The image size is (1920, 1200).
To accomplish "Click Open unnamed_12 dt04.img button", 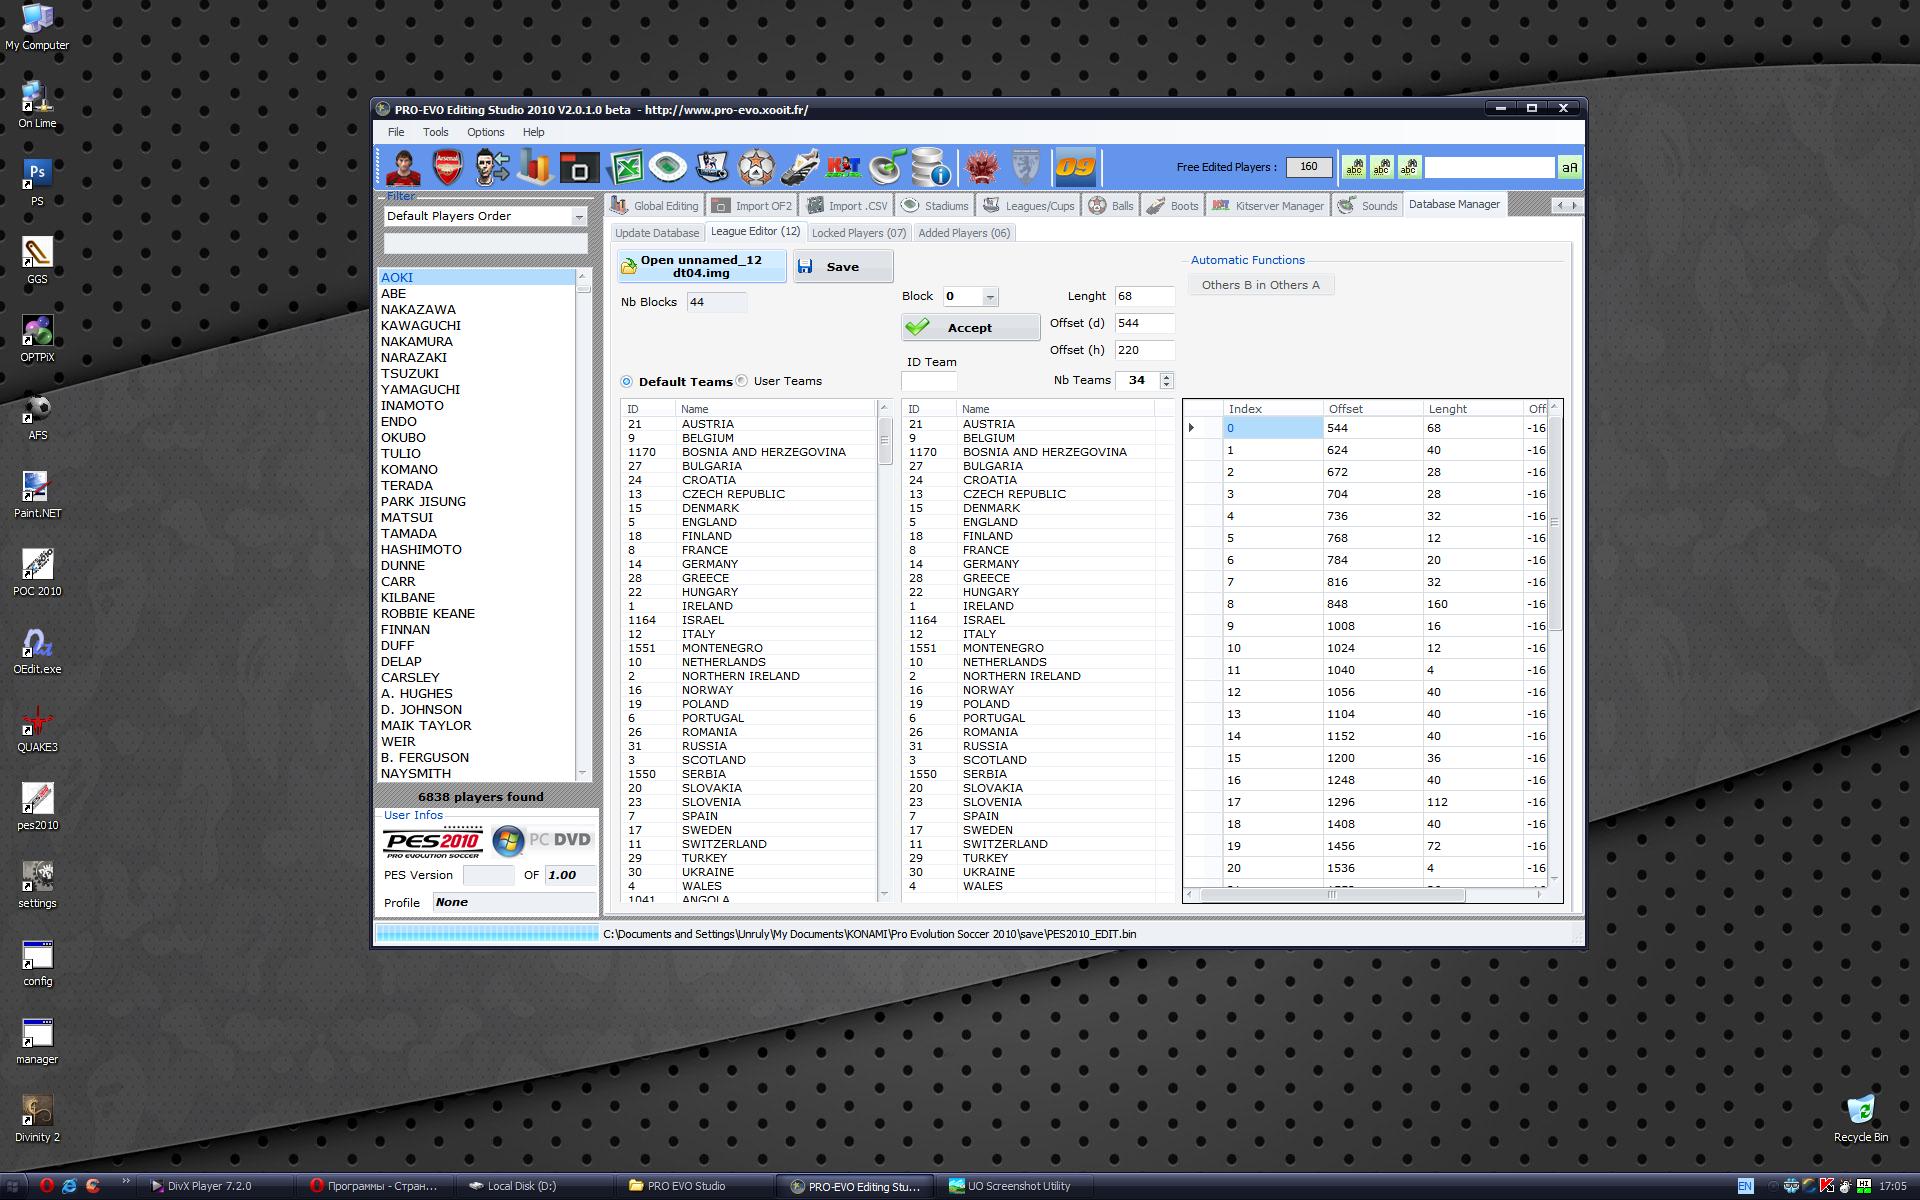I will pos(702,266).
